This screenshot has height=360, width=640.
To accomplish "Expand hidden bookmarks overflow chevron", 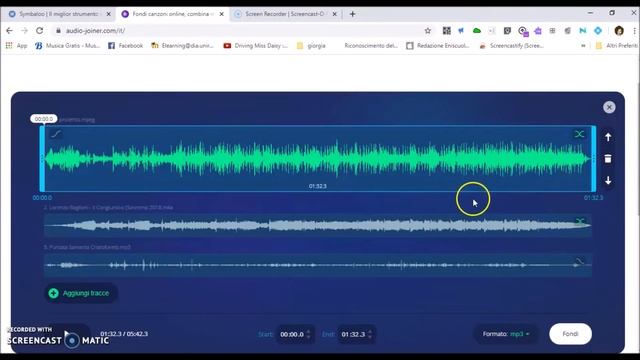I will point(583,46).
